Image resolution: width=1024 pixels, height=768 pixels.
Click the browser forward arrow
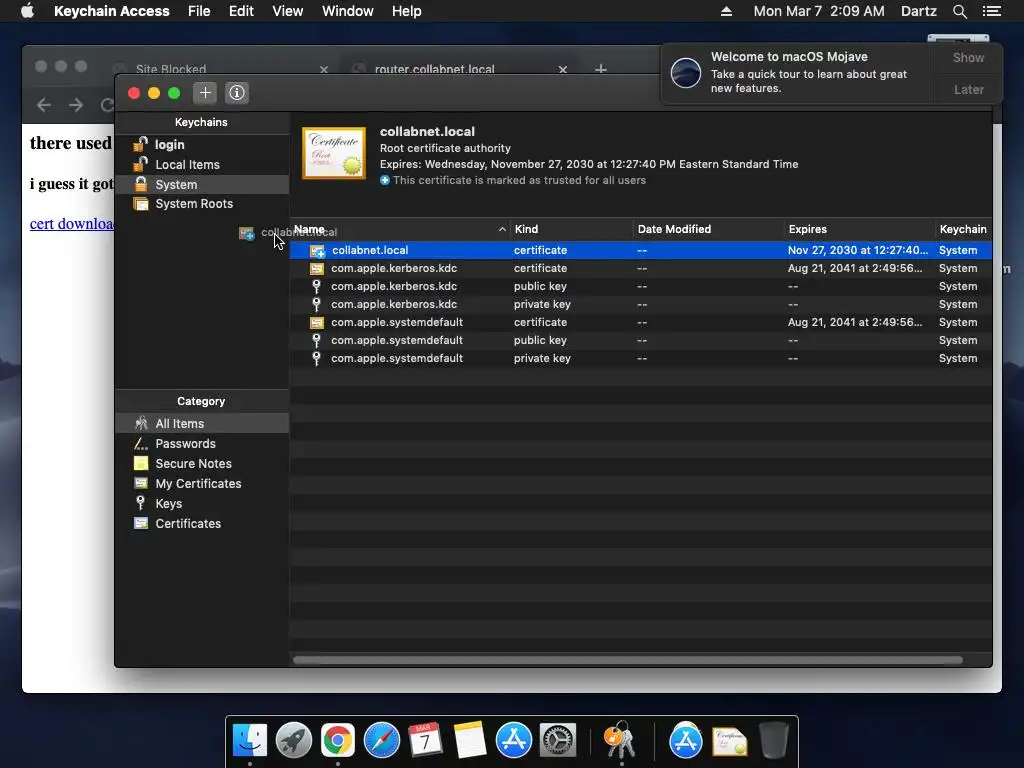coord(76,104)
